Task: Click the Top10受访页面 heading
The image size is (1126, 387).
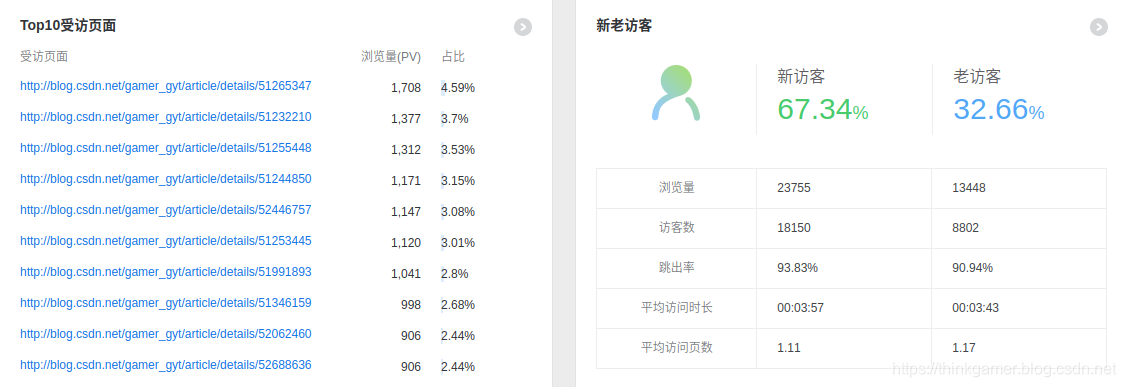Action: (x=68, y=26)
